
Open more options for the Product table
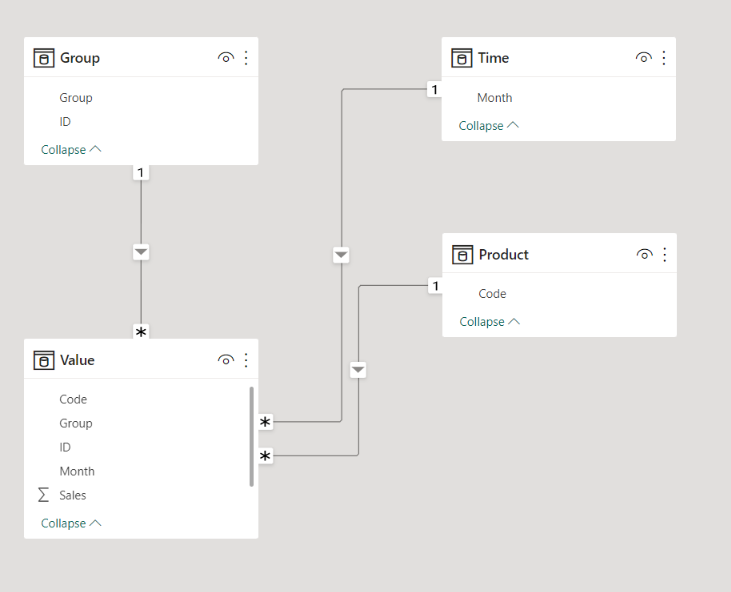pyautogui.click(x=665, y=255)
